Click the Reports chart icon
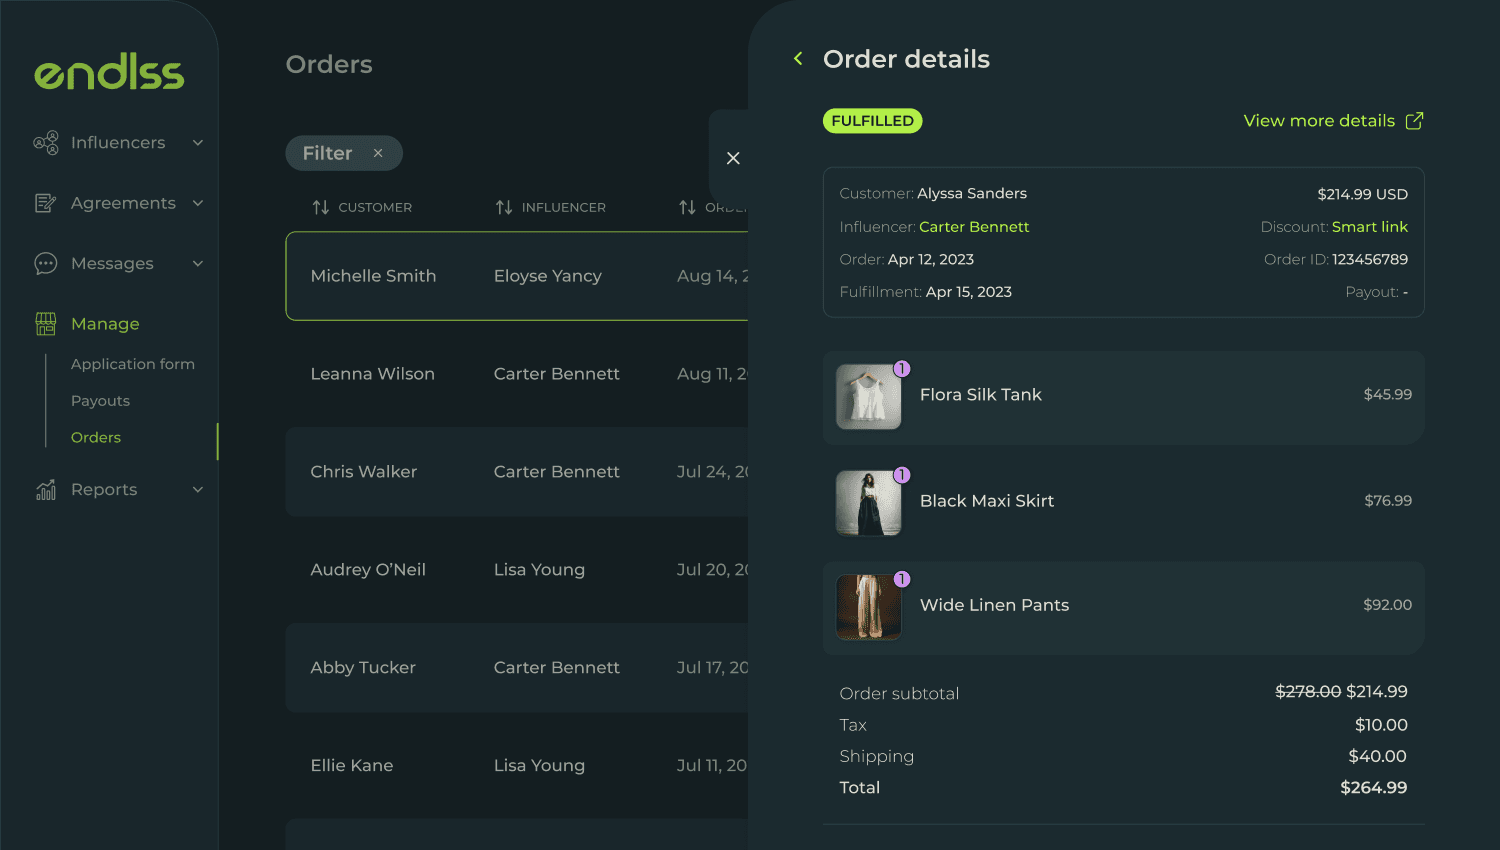Image resolution: width=1500 pixels, height=850 pixels. tap(46, 490)
